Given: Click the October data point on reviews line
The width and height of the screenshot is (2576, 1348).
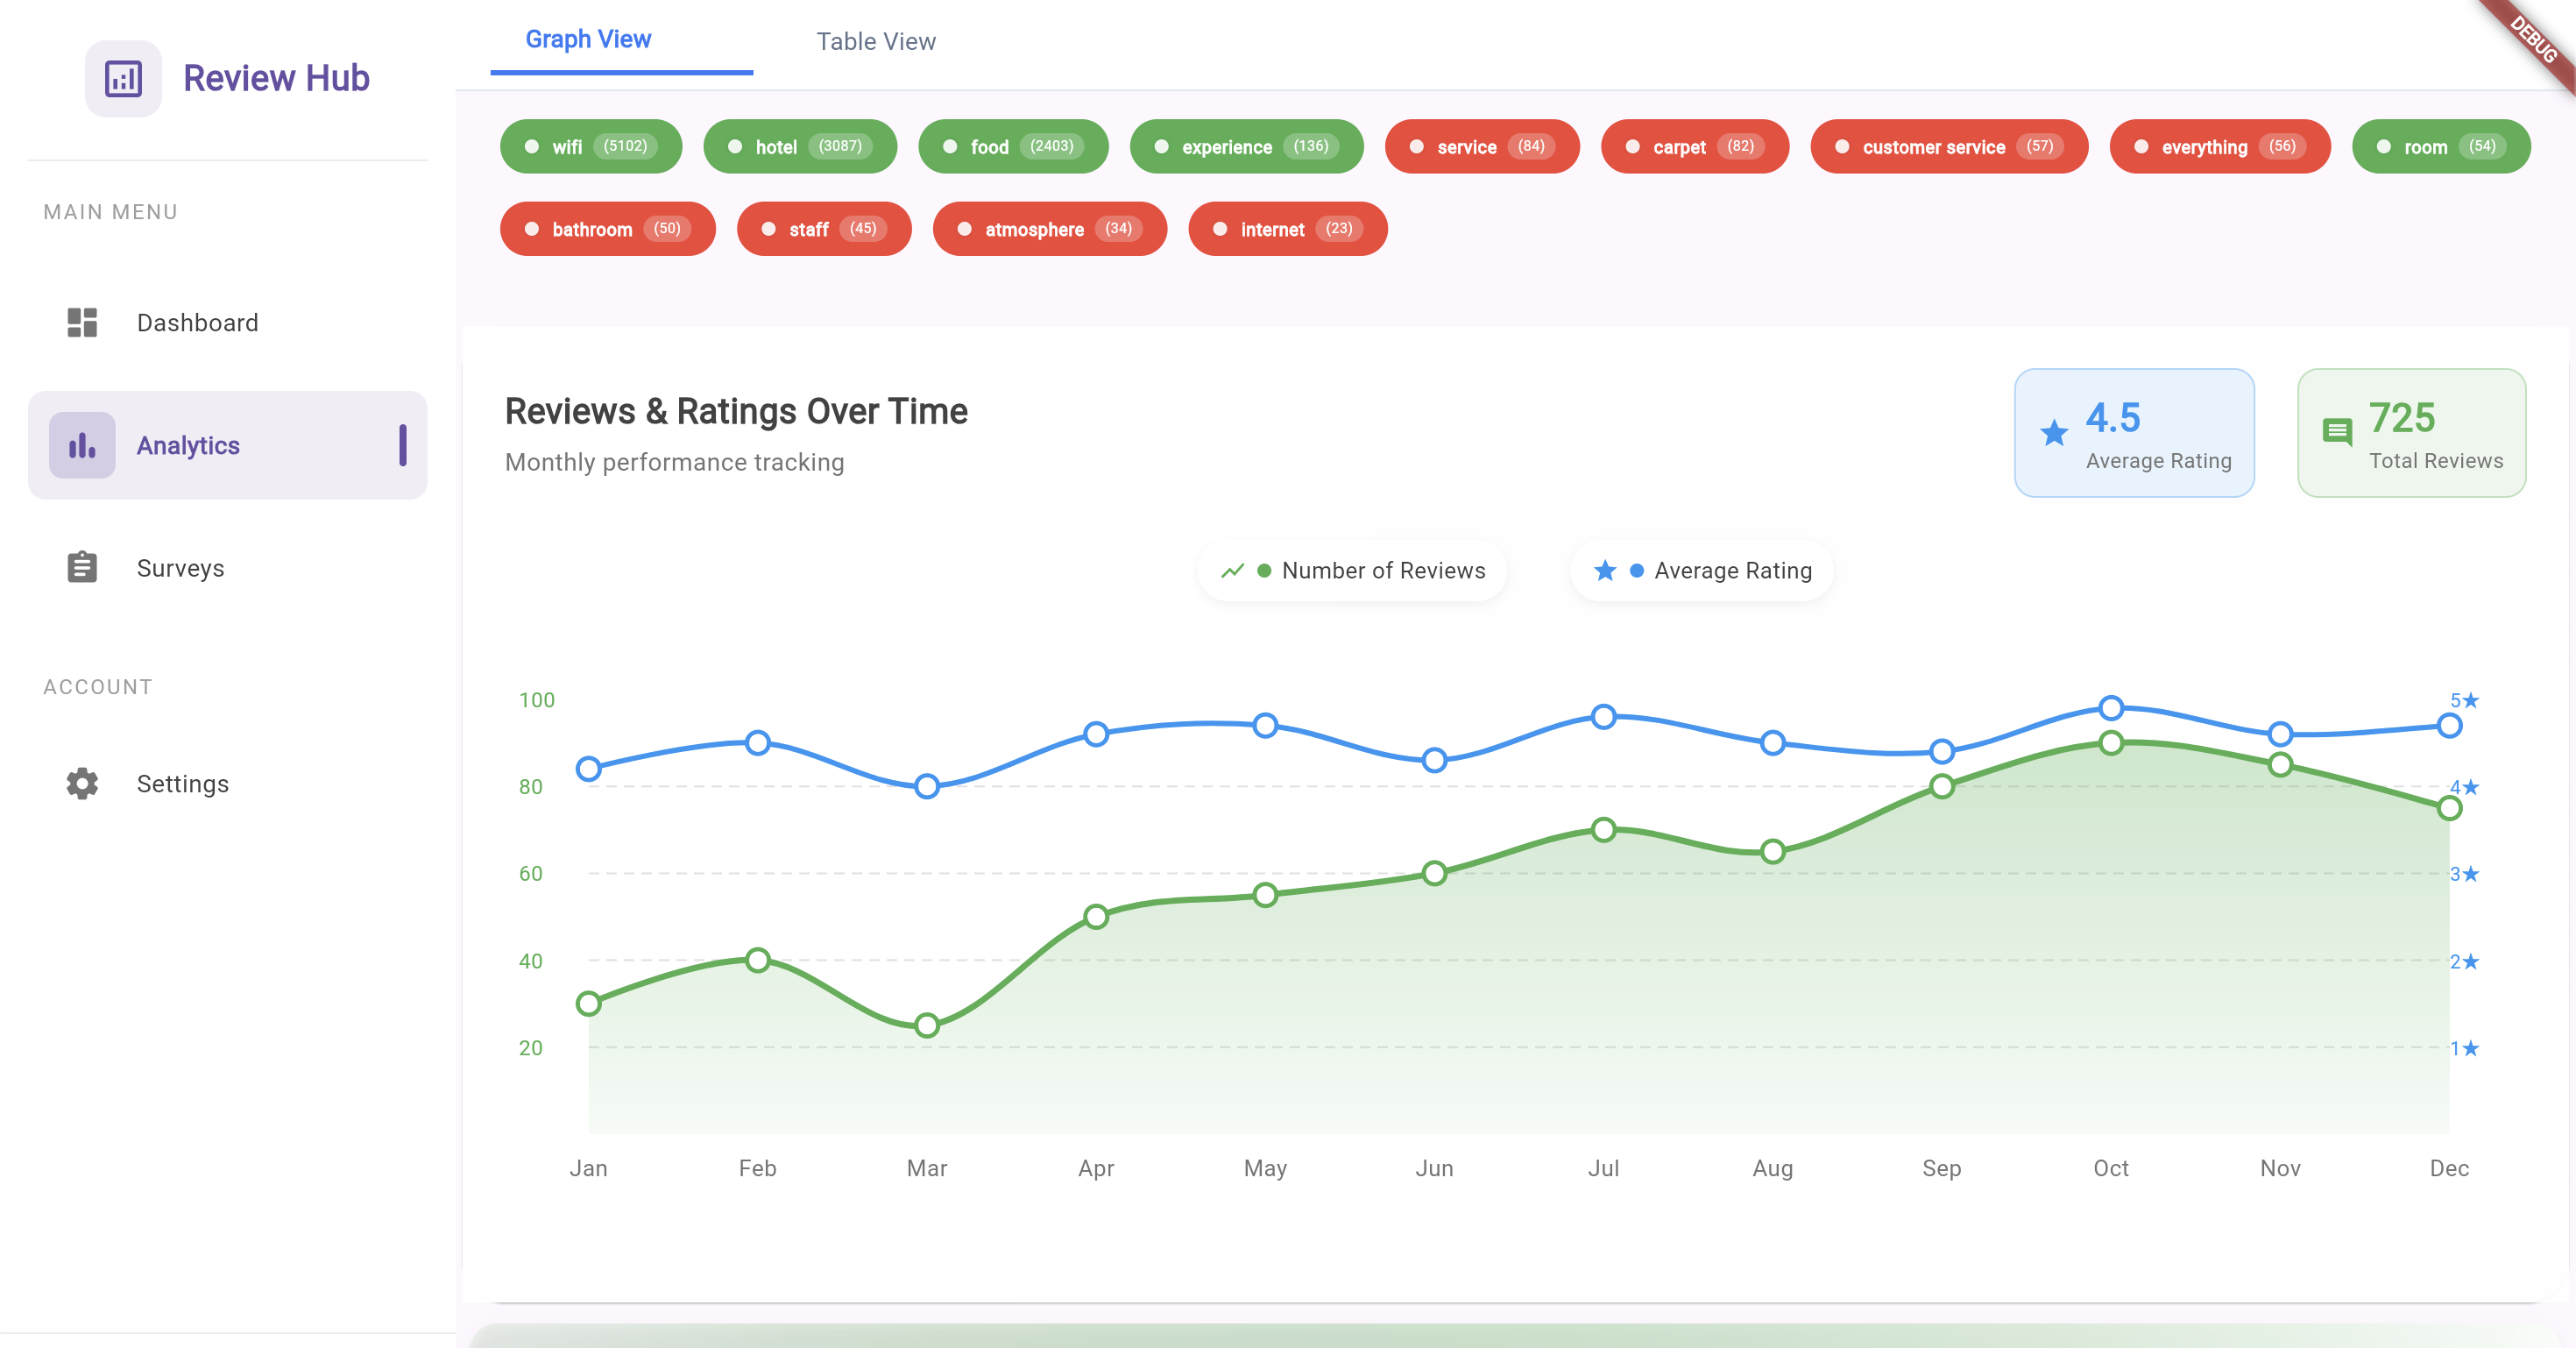Looking at the screenshot, I should [2111, 743].
